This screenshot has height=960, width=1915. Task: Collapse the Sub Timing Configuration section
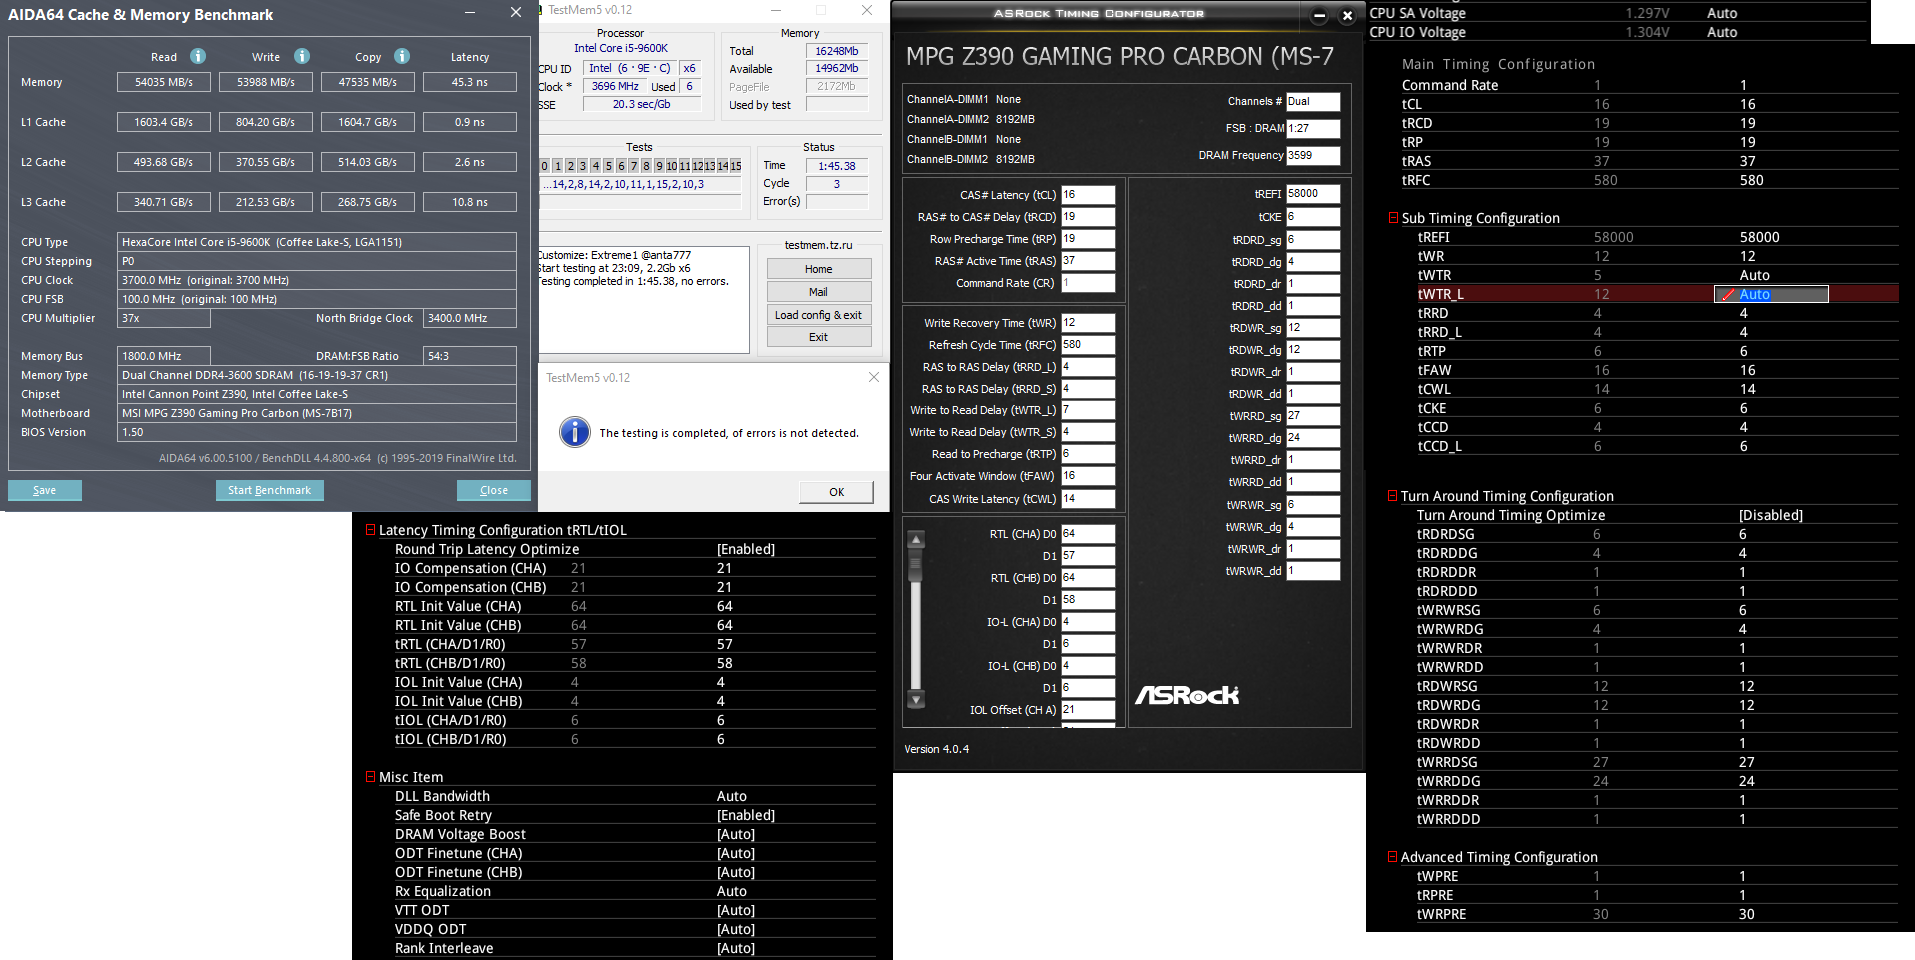1393,218
